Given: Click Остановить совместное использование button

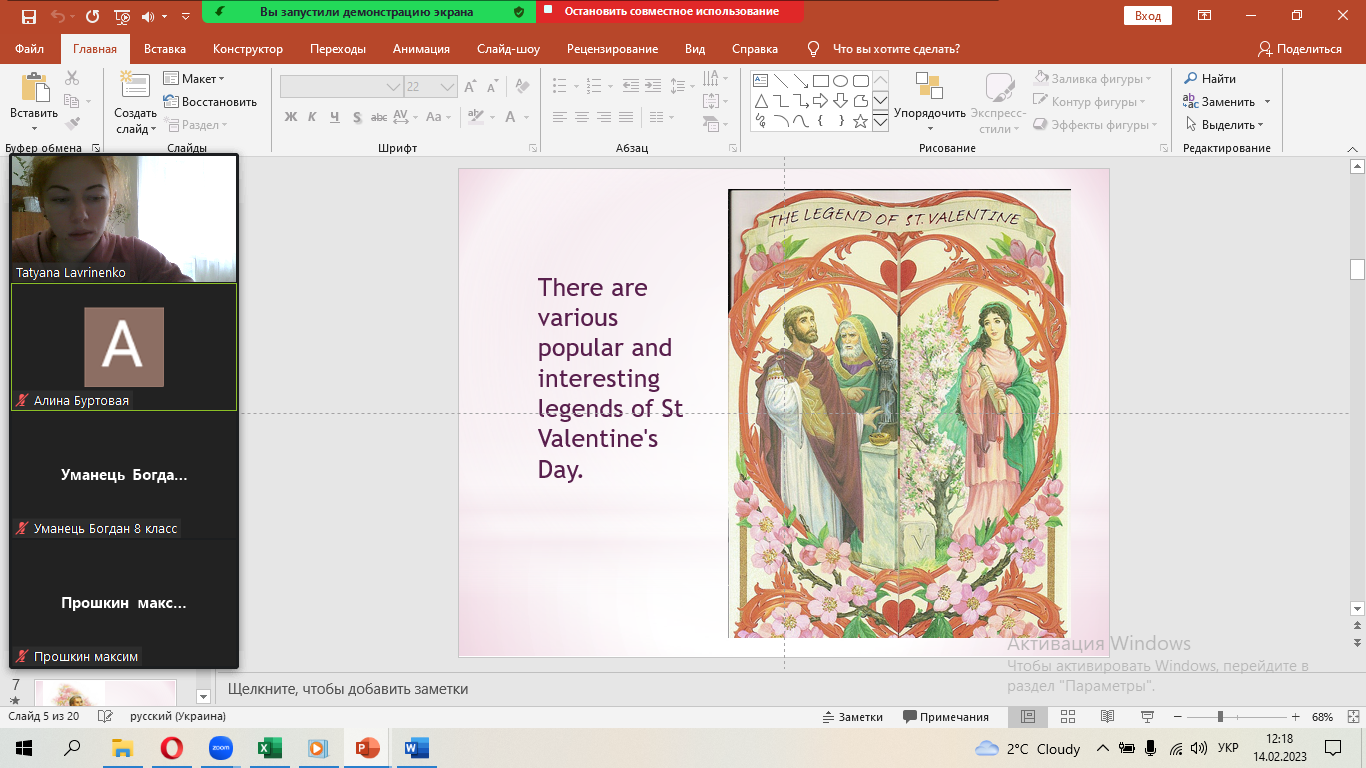Looking at the screenshot, I should (x=671, y=12).
